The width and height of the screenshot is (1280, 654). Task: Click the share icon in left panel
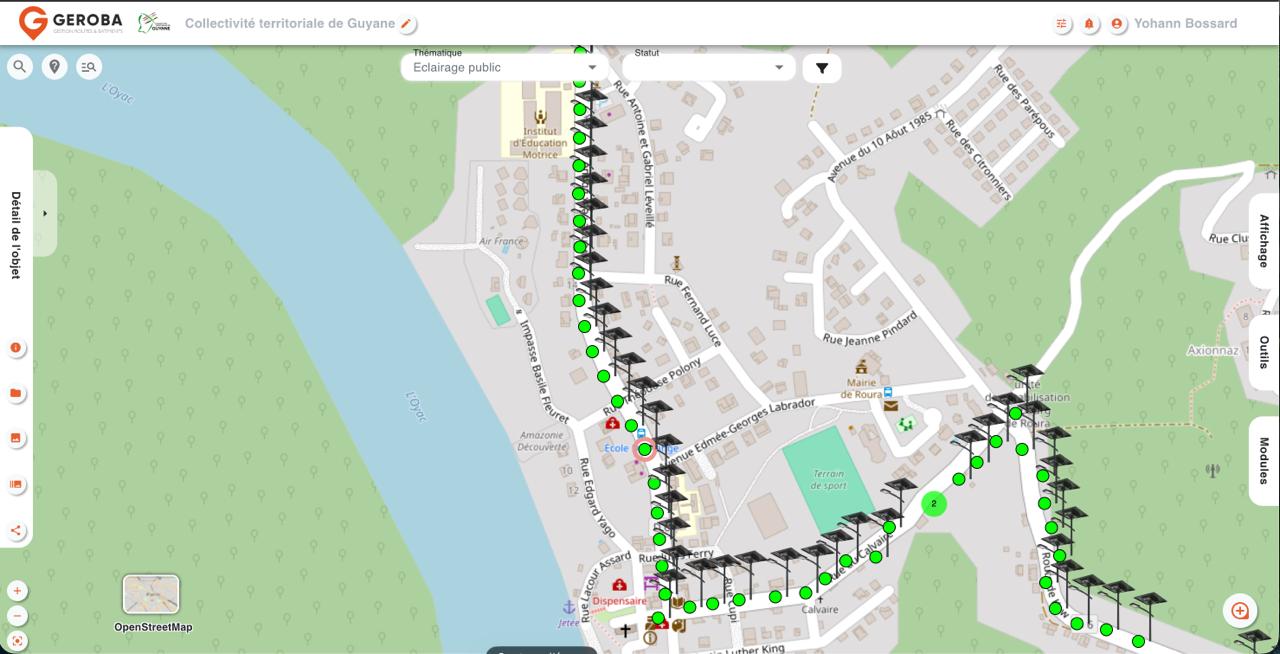16,531
